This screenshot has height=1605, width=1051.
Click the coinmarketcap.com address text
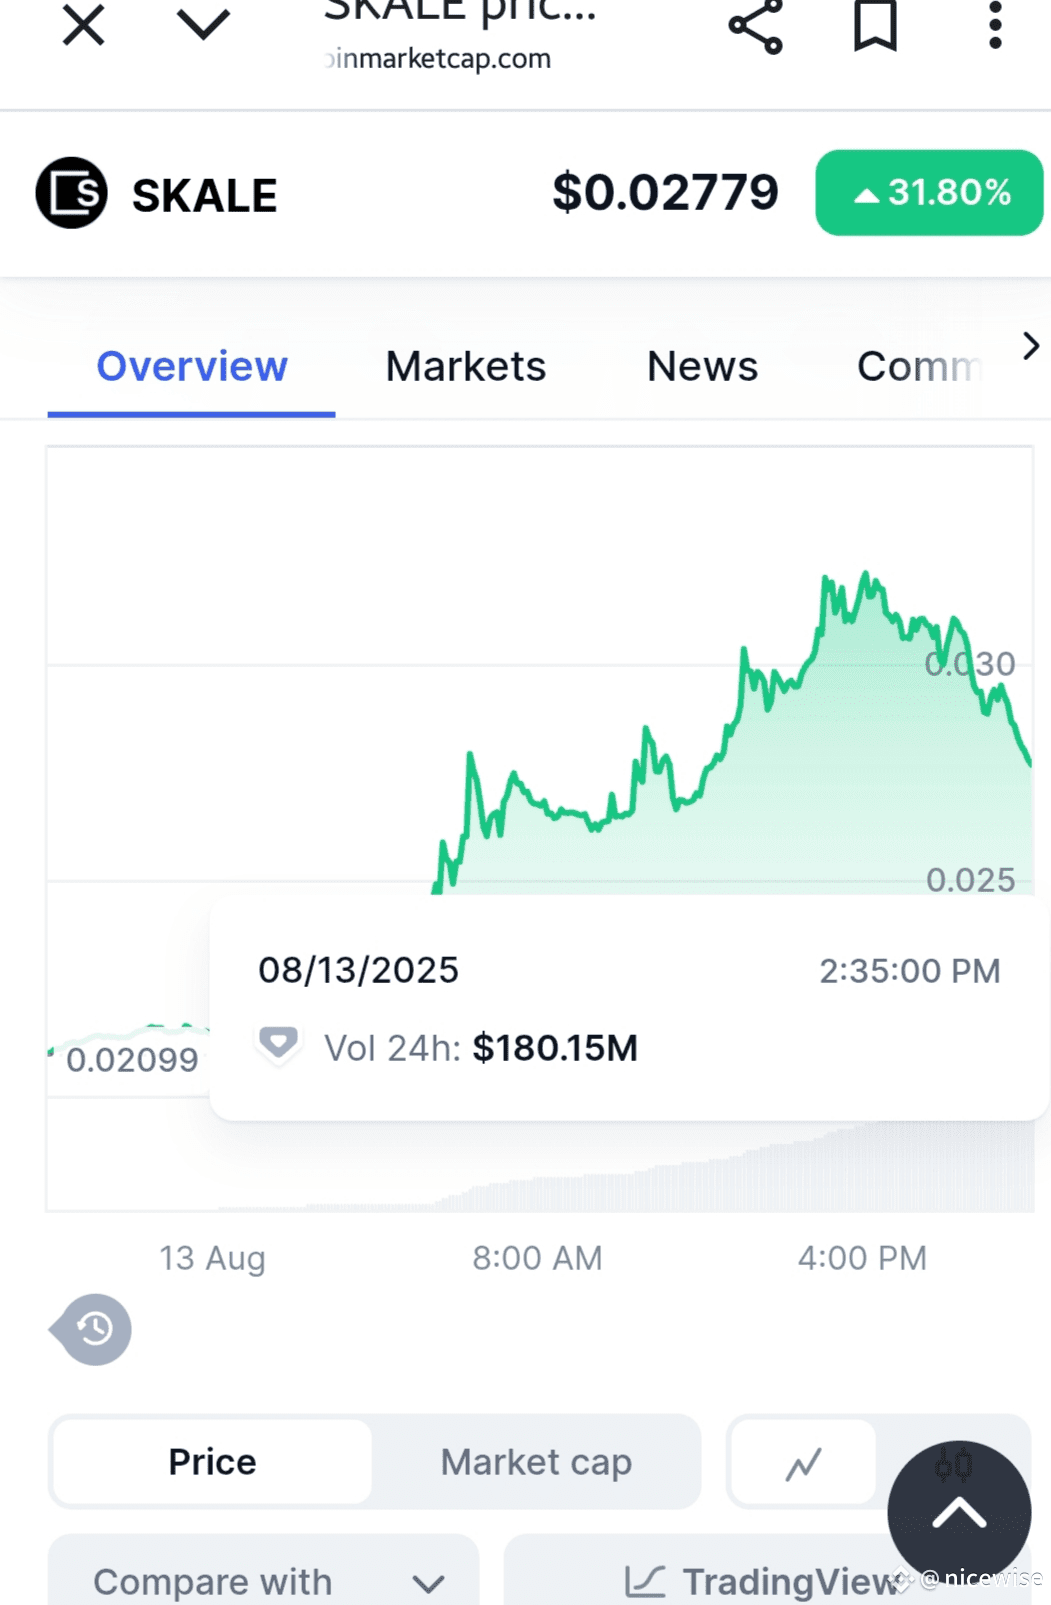[440, 59]
